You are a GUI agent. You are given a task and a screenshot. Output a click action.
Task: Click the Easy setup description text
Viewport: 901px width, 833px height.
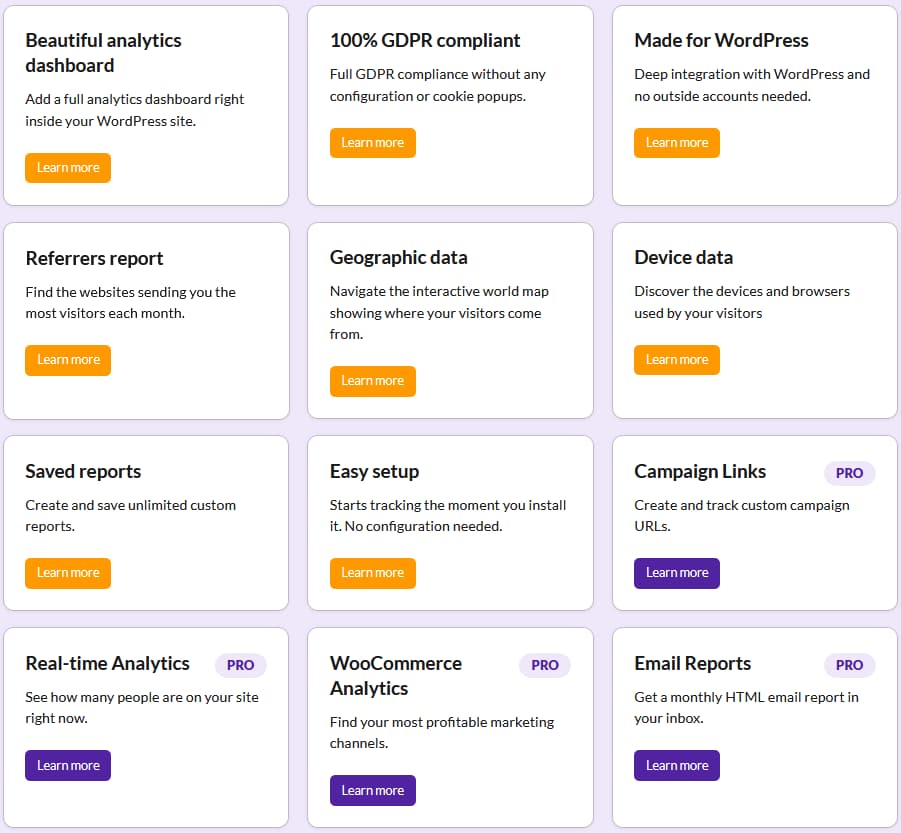pos(447,515)
